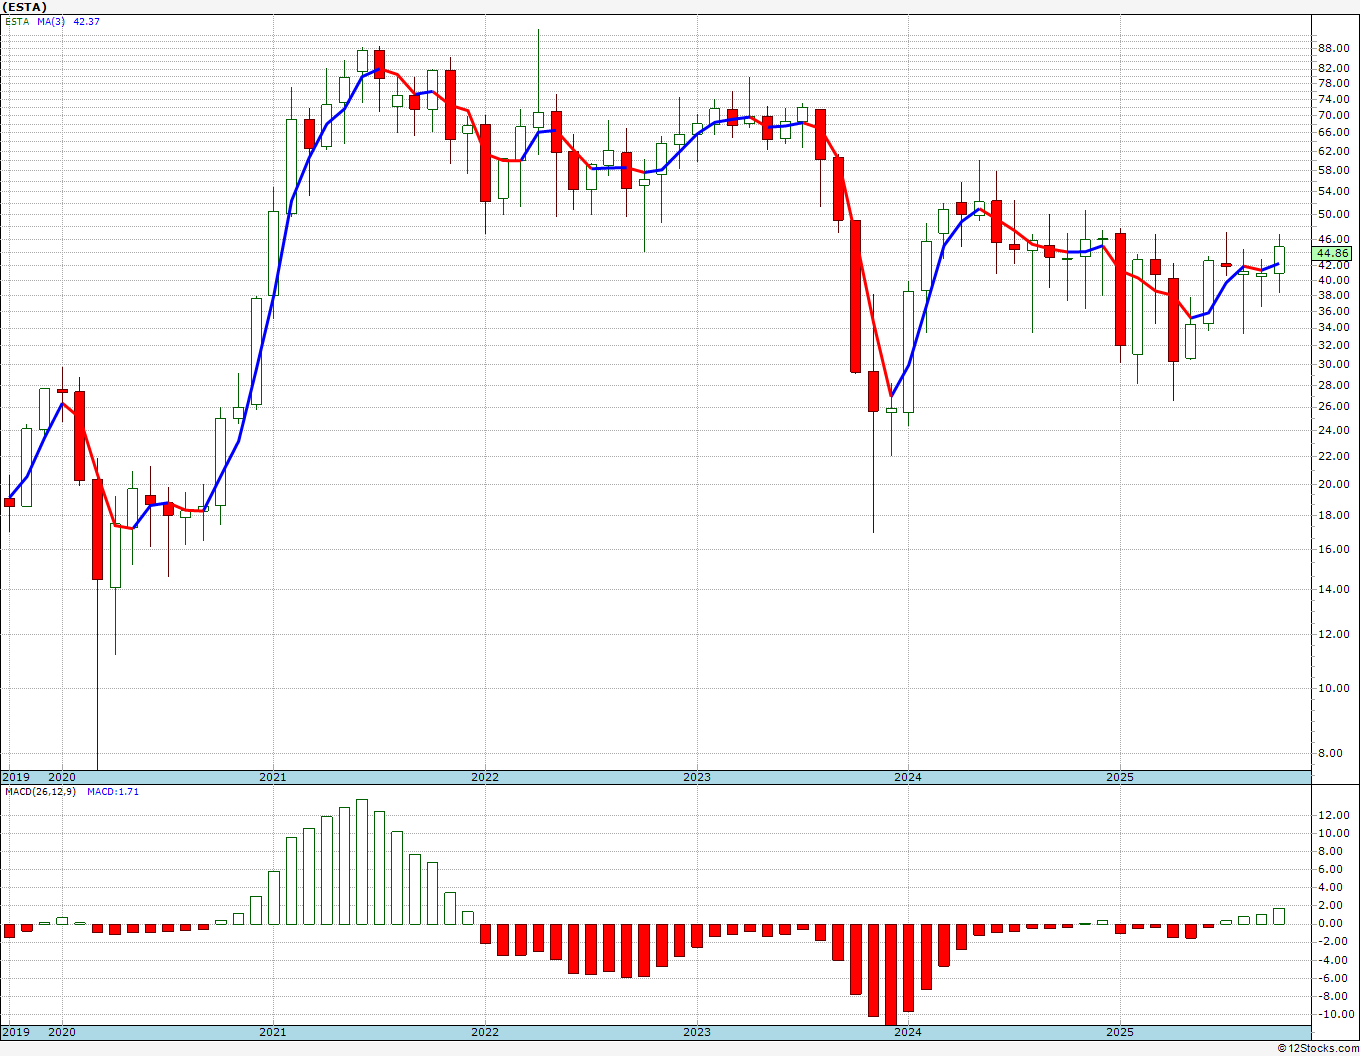1360x1056 pixels.
Task: Click the 66.00 price level
Action: [1334, 132]
